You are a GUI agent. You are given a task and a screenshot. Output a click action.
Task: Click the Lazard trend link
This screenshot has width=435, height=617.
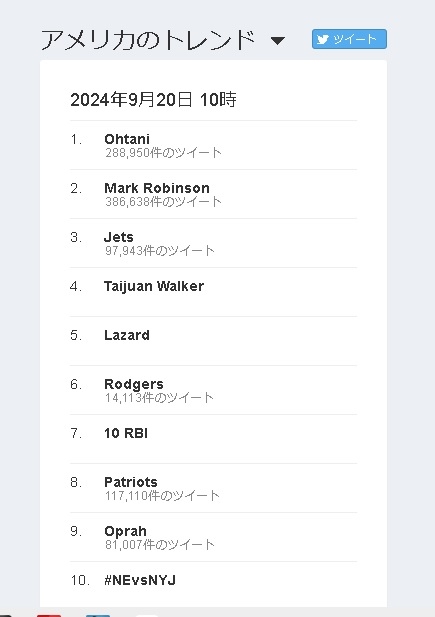tap(127, 335)
